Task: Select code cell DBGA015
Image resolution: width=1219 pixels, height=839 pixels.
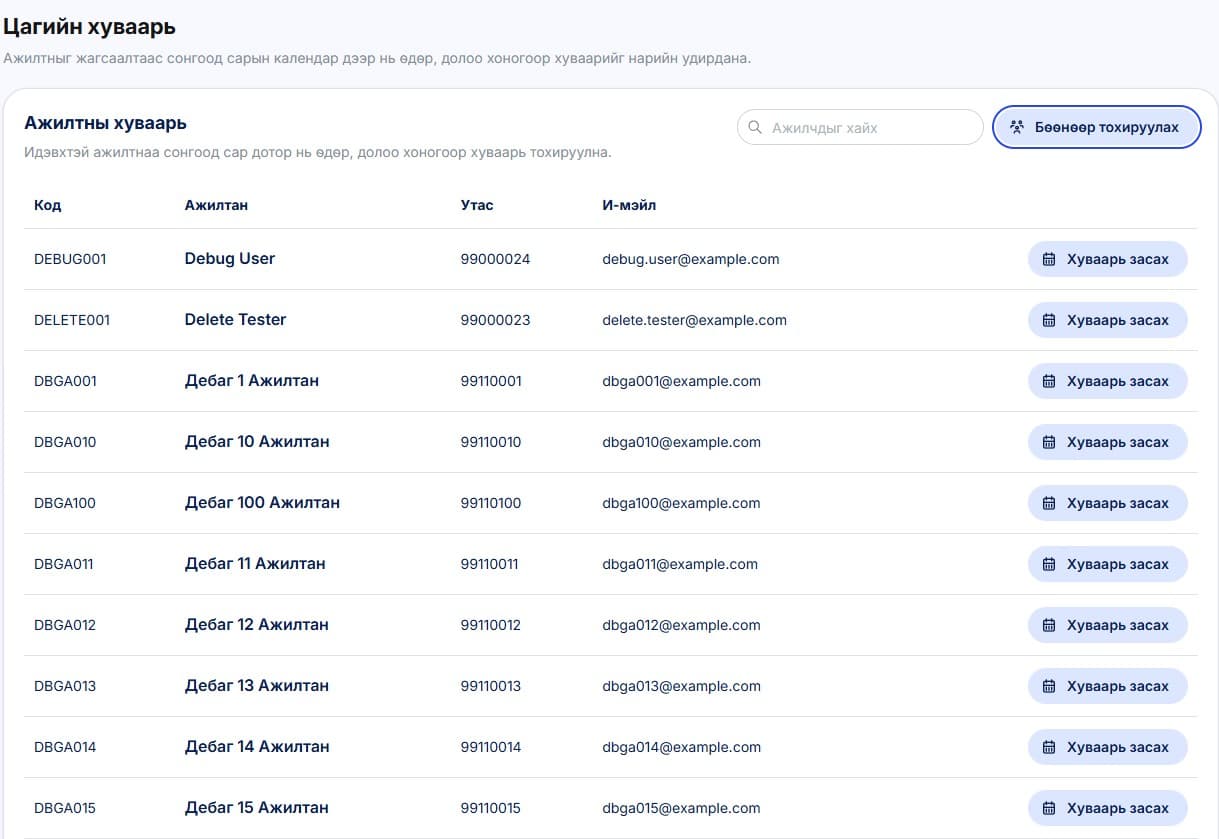Action: tap(65, 808)
